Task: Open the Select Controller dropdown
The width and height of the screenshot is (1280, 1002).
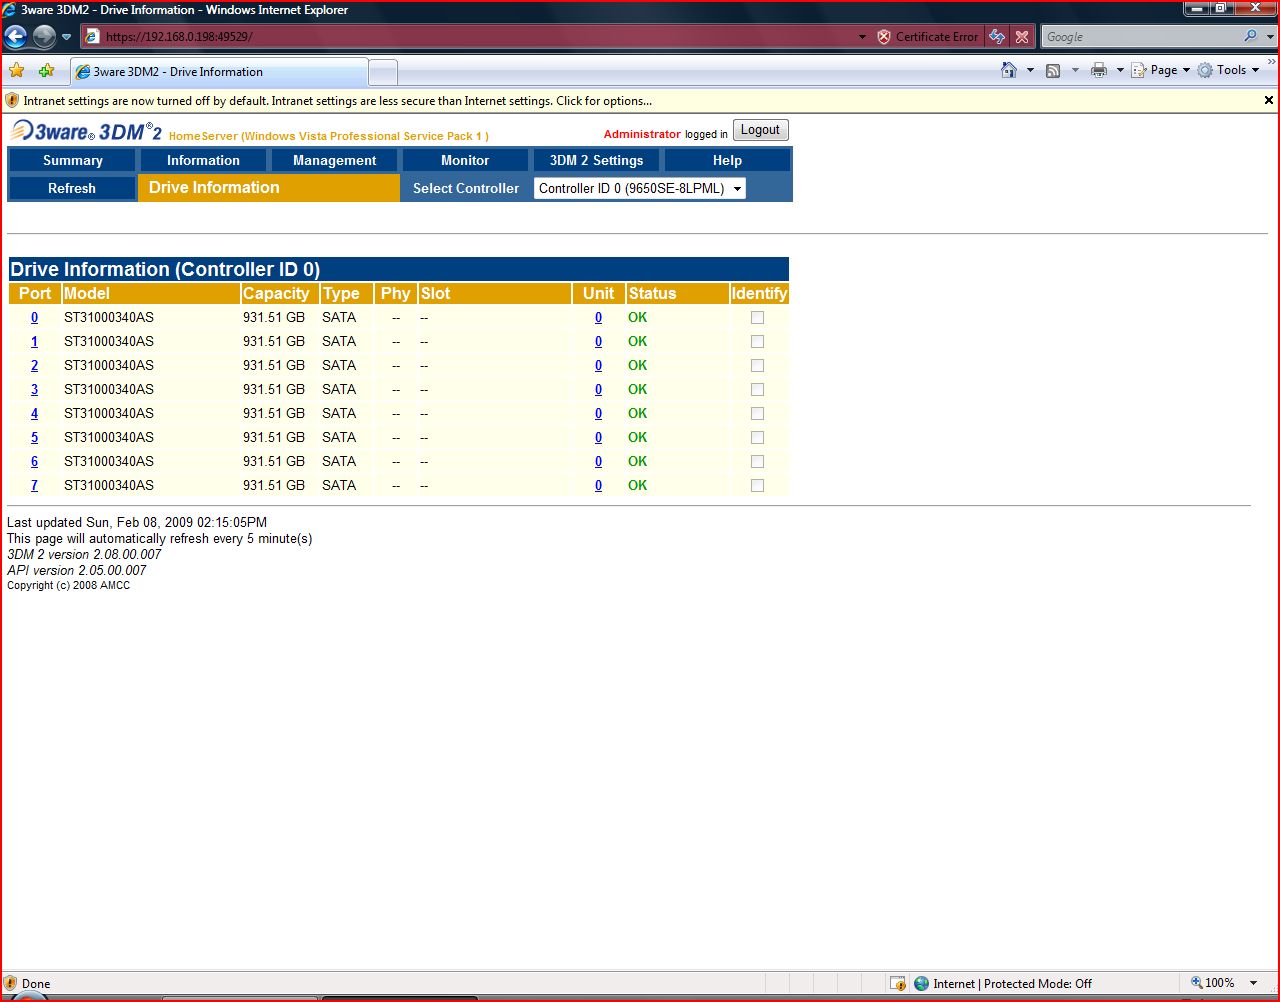Action: click(x=640, y=188)
